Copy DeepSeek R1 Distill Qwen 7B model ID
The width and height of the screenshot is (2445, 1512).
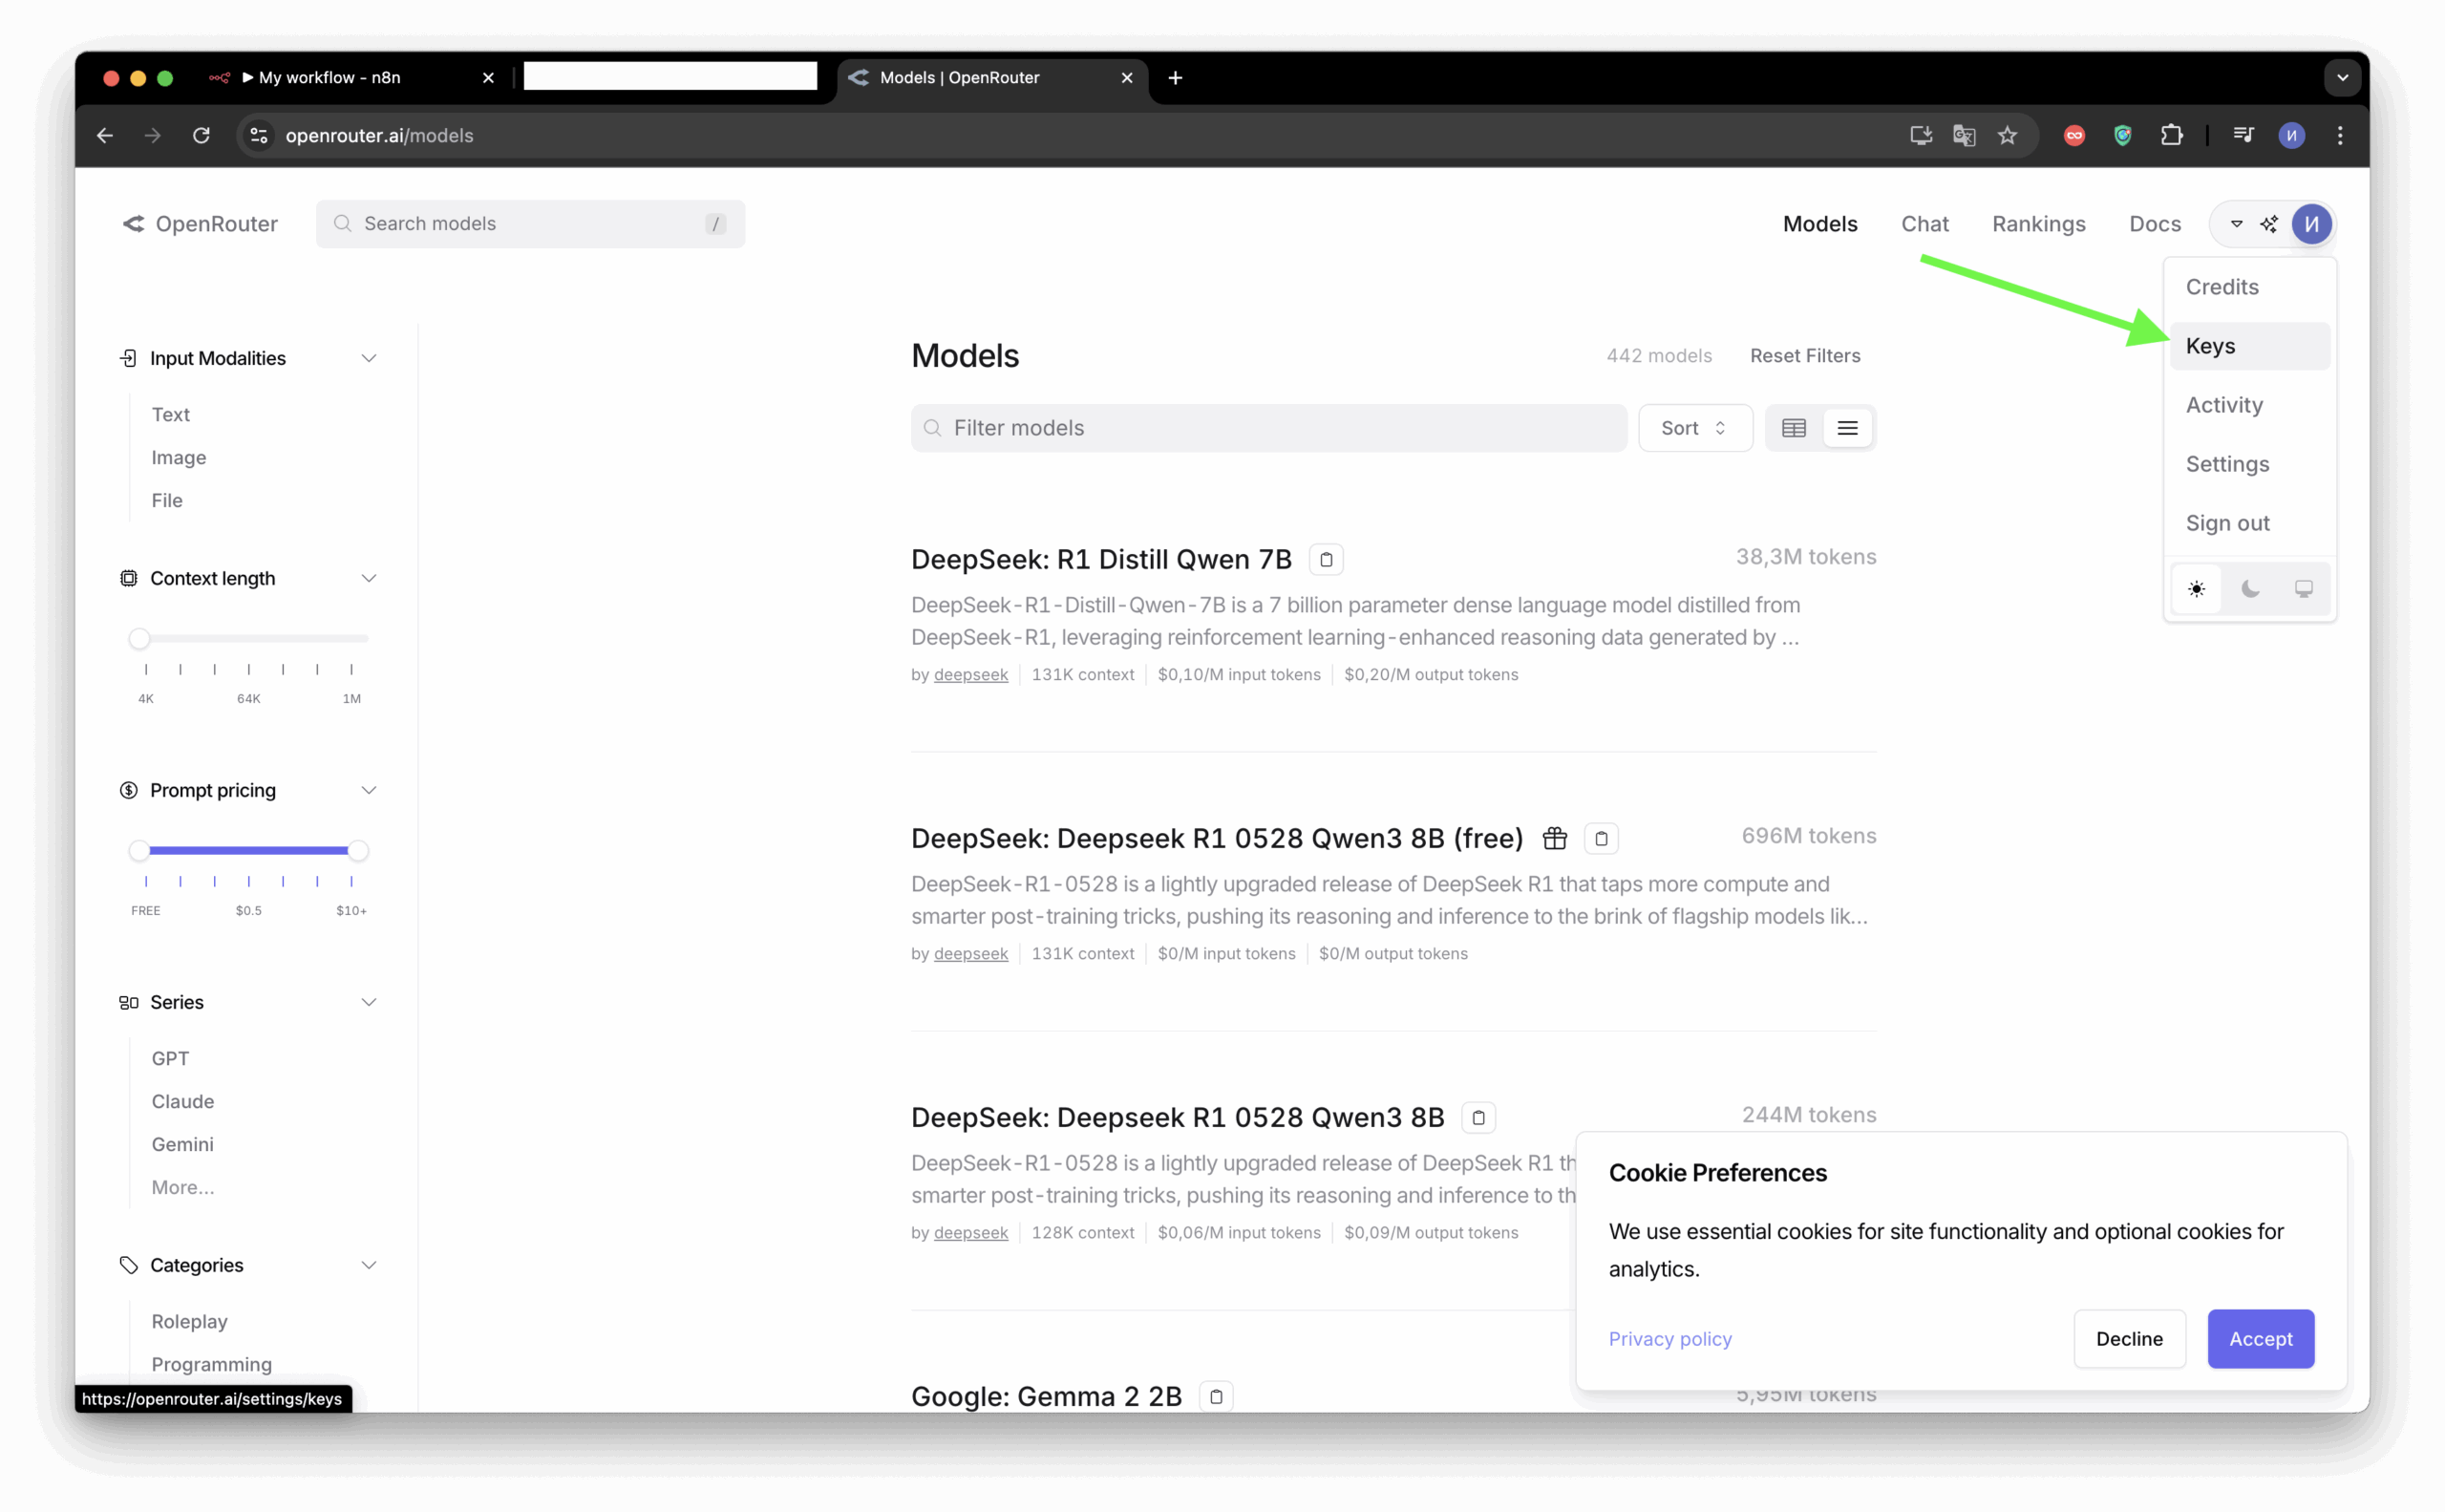(x=1326, y=559)
